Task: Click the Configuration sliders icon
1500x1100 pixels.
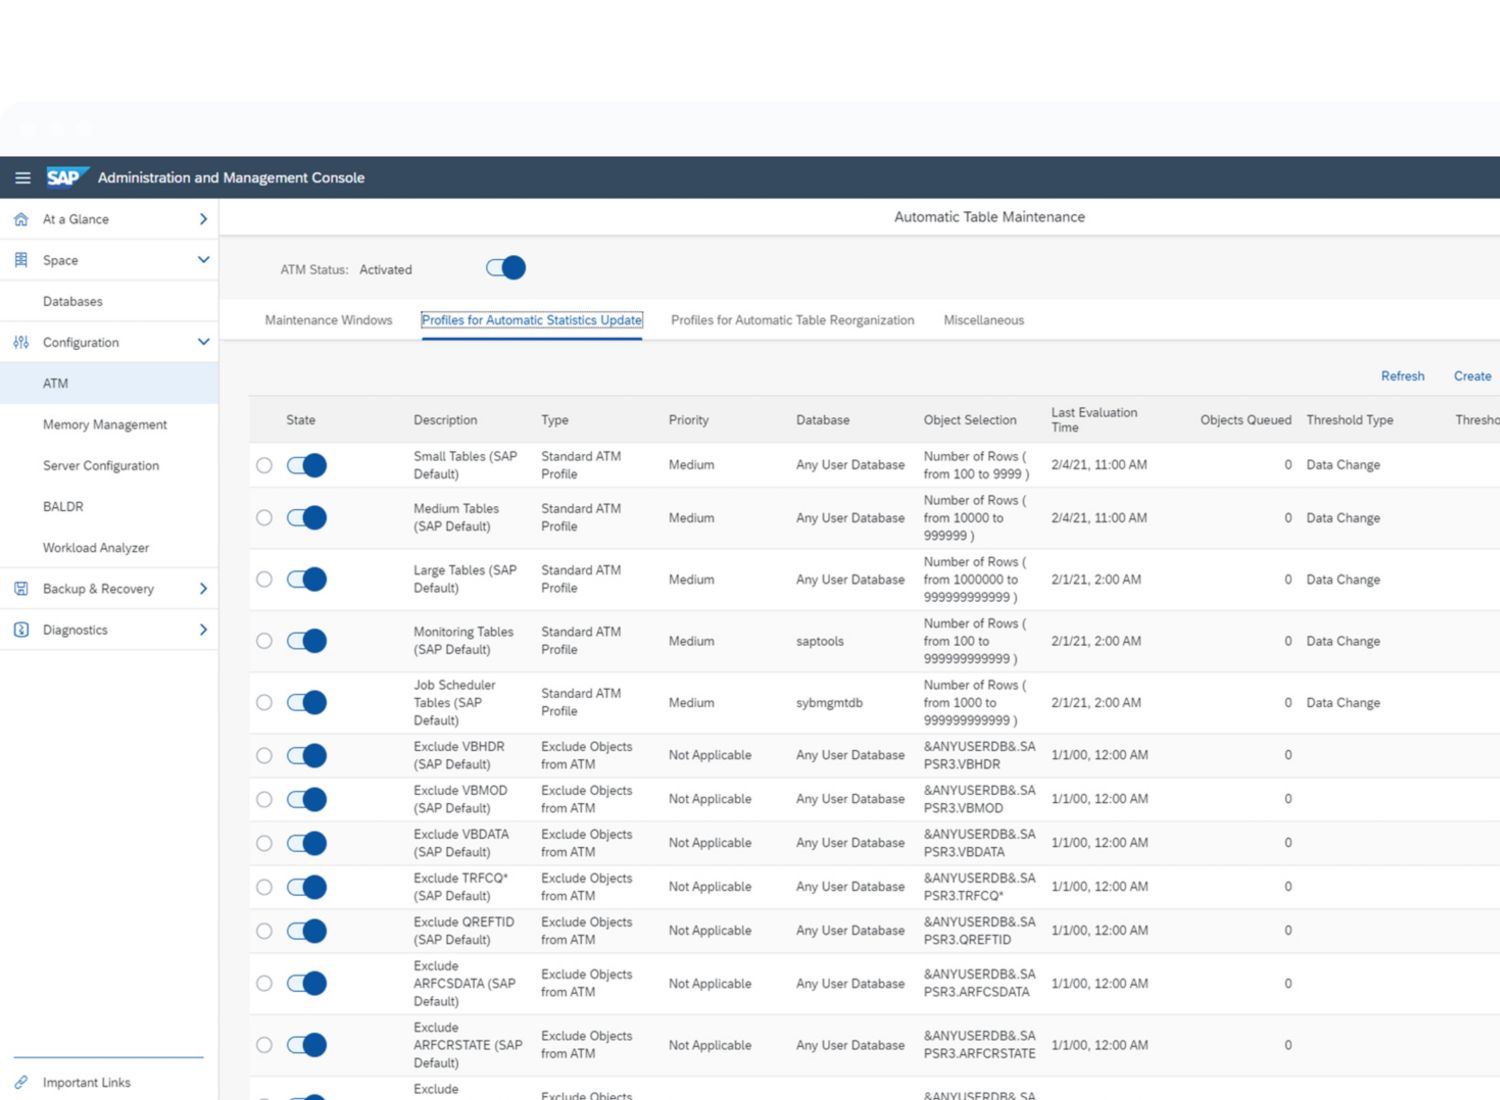Action: (x=21, y=342)
